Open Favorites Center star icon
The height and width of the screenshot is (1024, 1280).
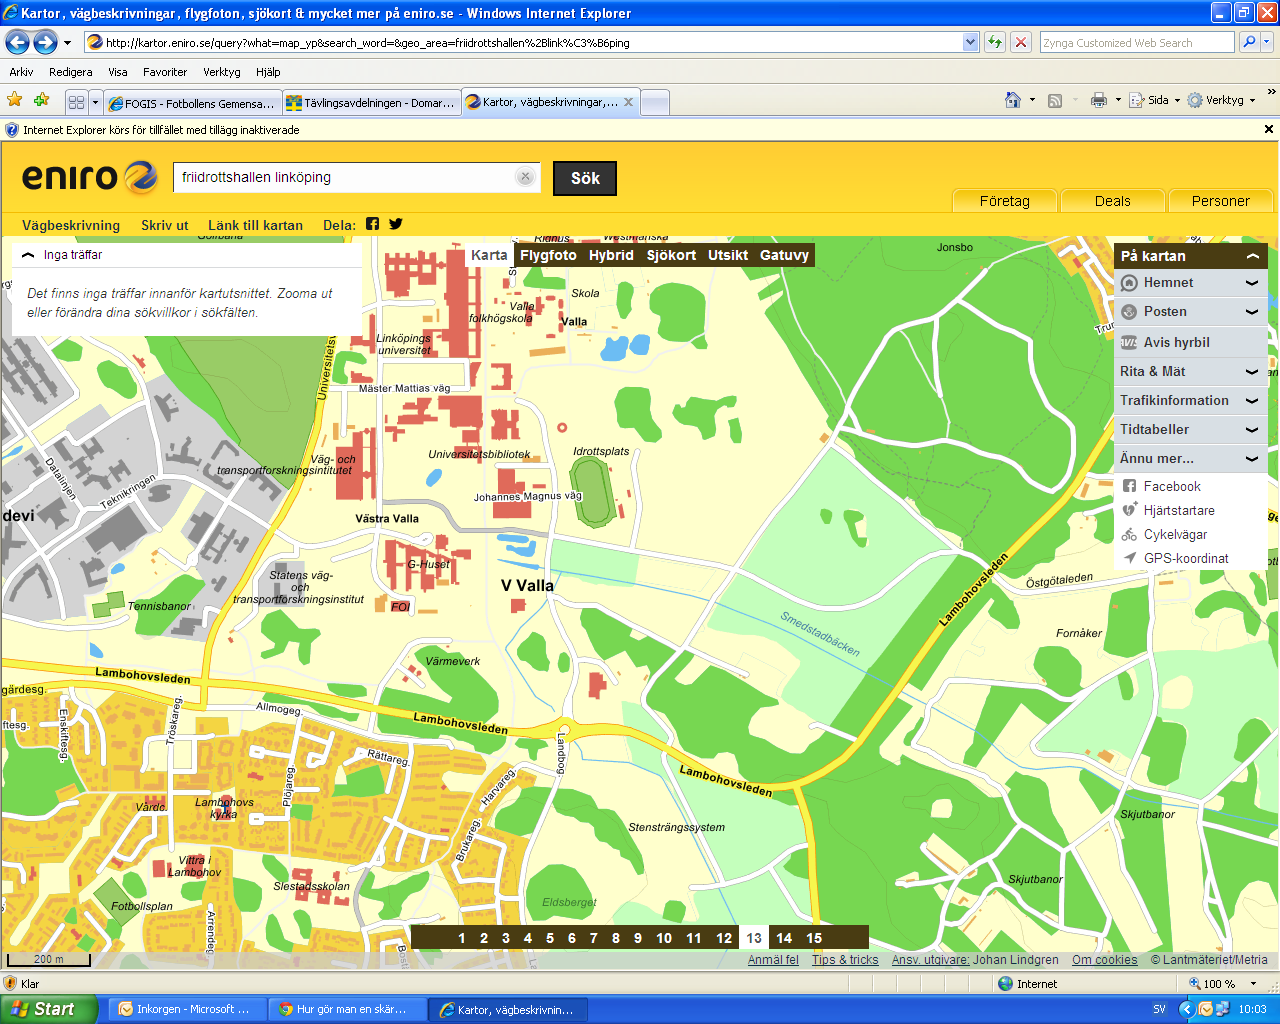pos(15,100)
